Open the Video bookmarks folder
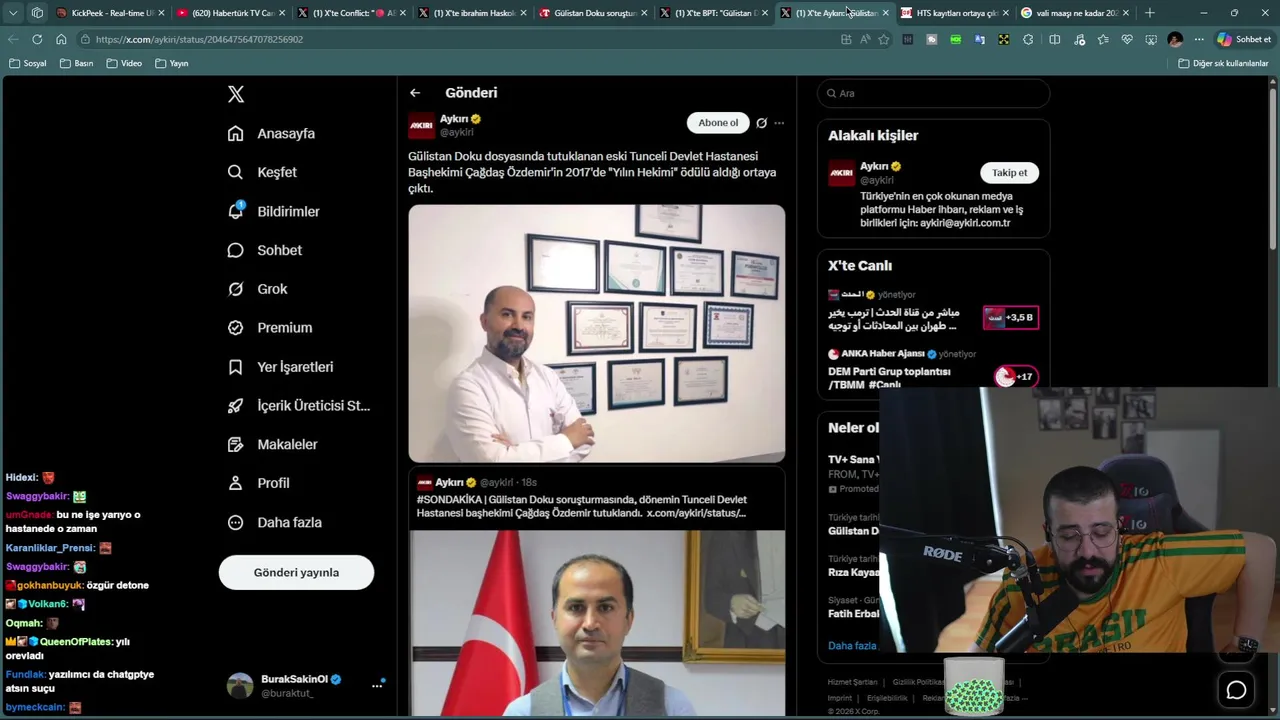Screen dimensions: 1280x720 click(x=124, y=63)
